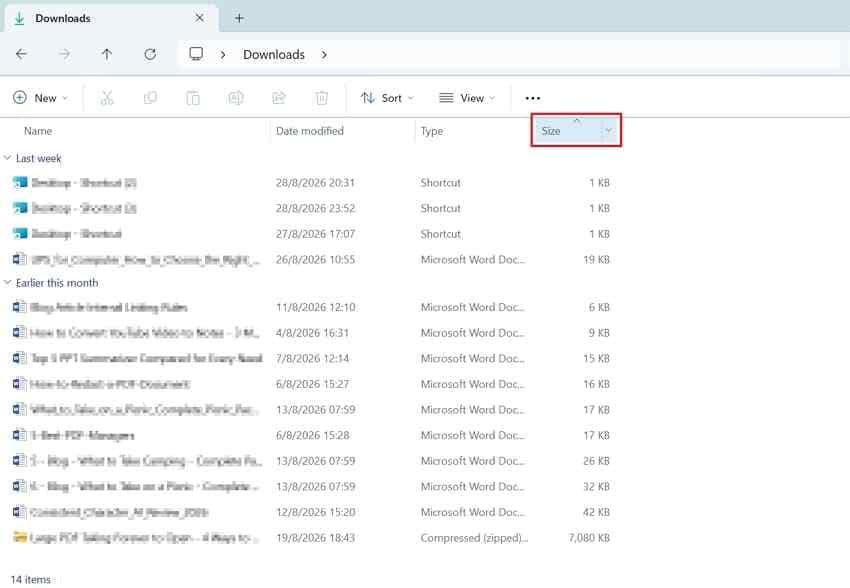Click the Share icon in toolbar
The height and width of the screenshot is (588, 850).
279,98
